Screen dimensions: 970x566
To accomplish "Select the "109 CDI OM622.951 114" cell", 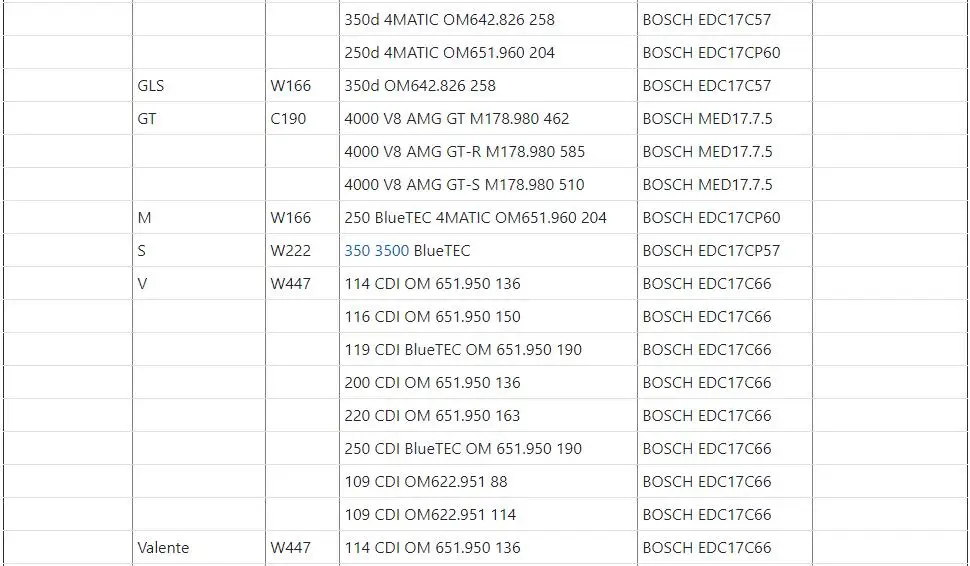I will pos(488,514).
